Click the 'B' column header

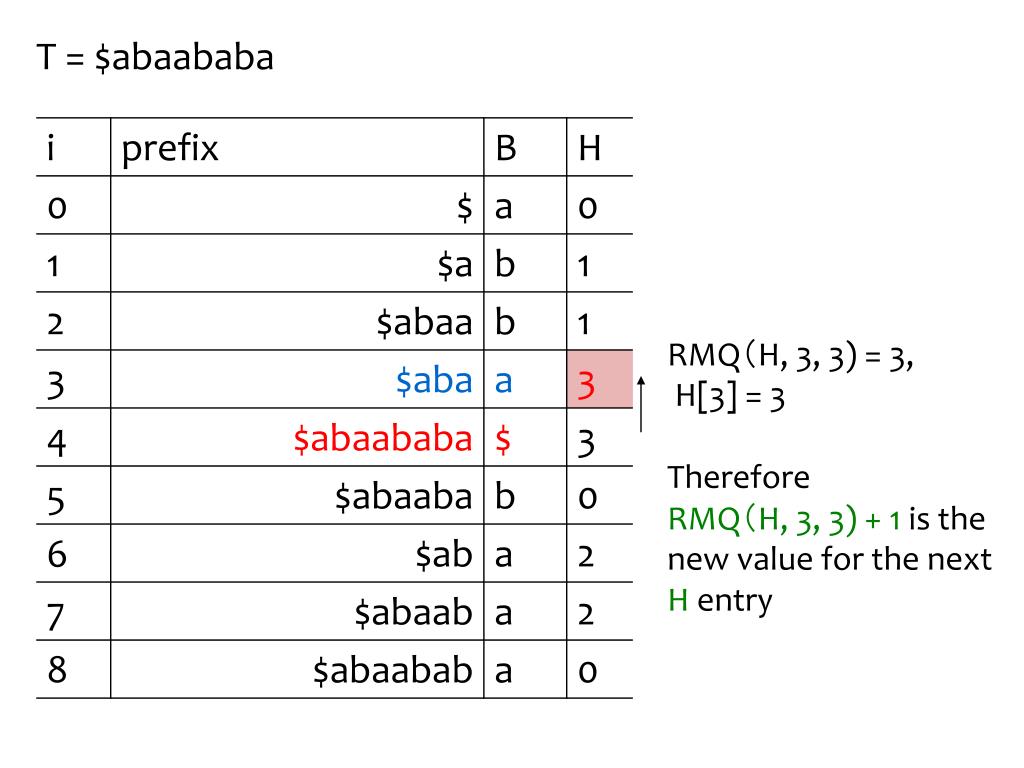pos(506,148)
